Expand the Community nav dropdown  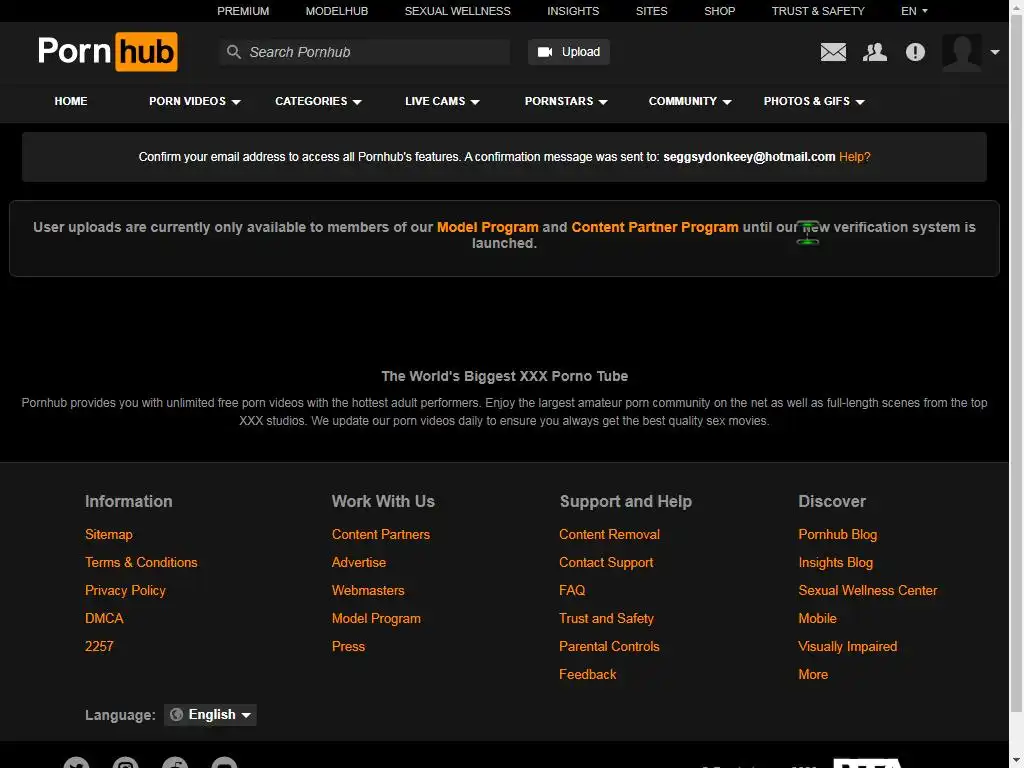click(690, 101)
